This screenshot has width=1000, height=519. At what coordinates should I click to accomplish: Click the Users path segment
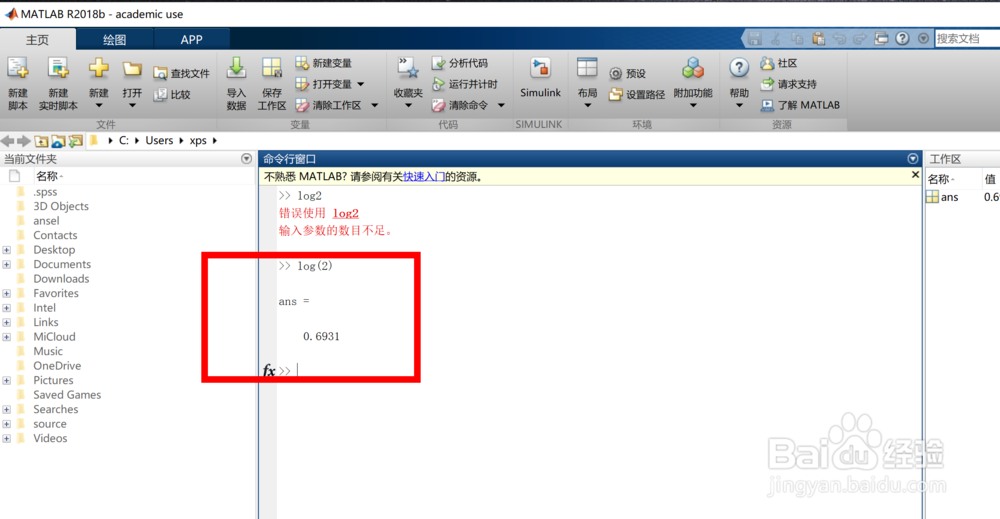(159, 140)
